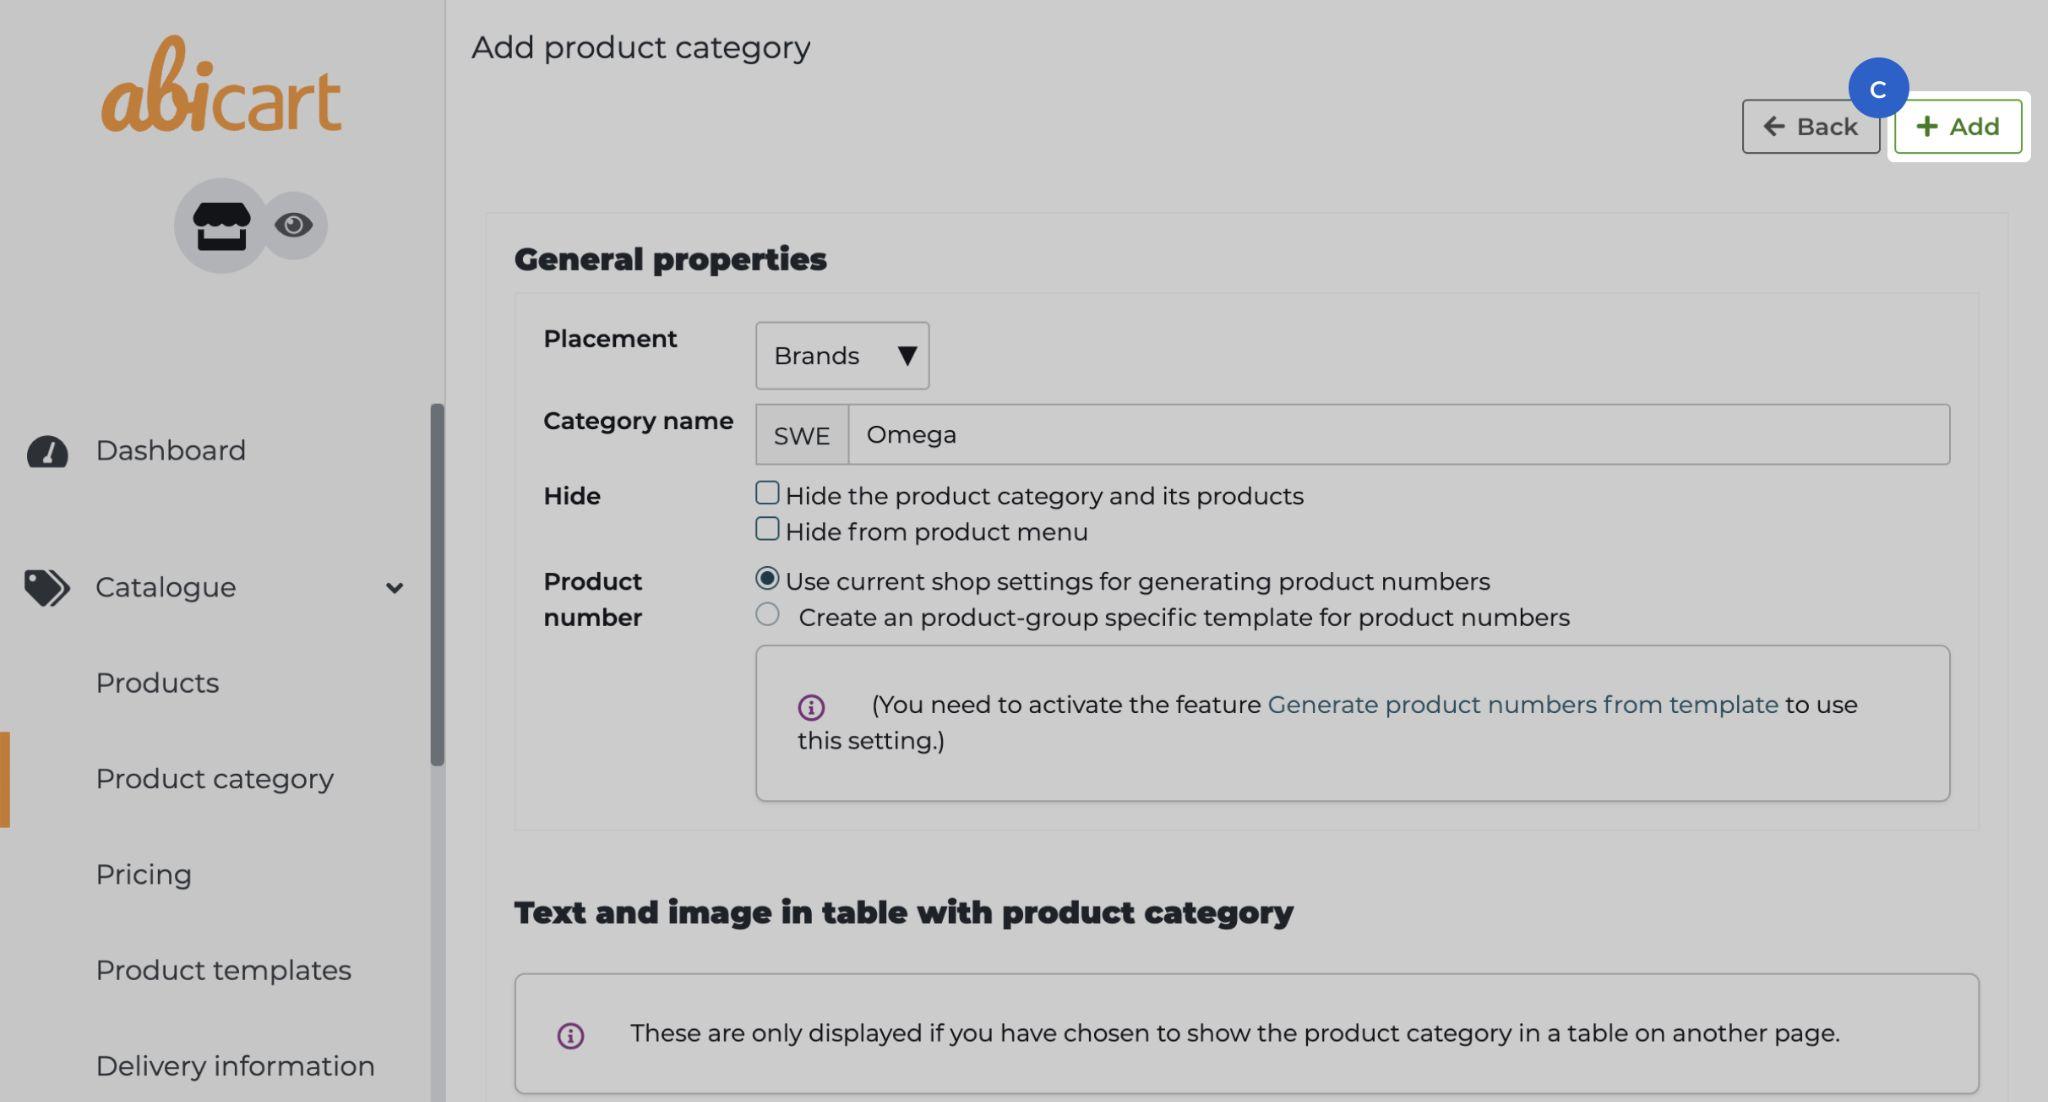The width and height of the screenshot is (2048, 1102).
Task: Click the eye preview icon
Action: [293, 225]
